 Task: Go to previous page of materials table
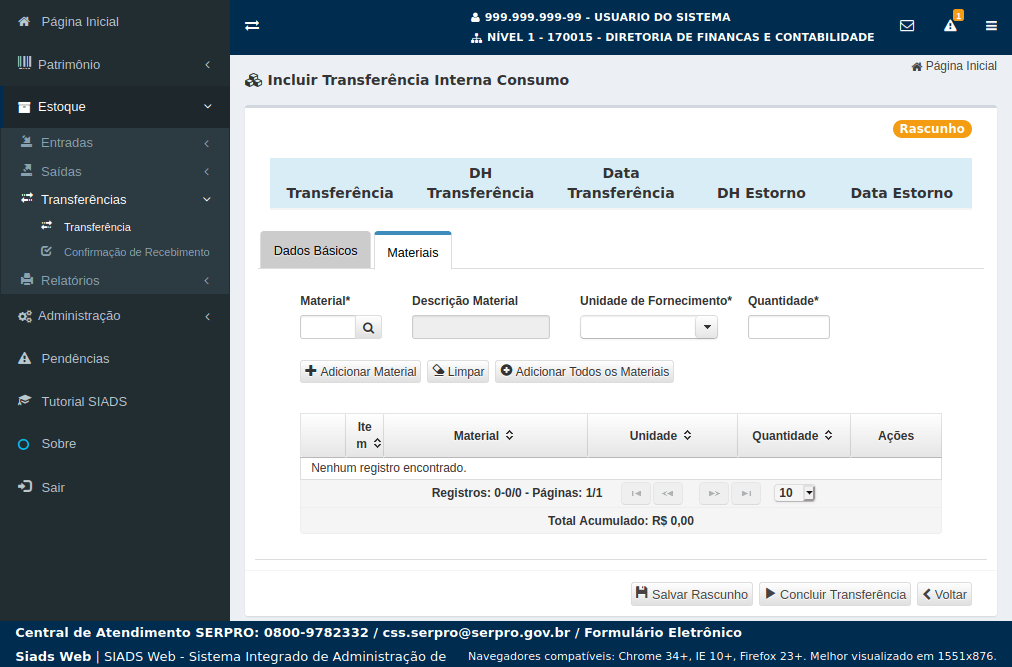coord(667,493)
